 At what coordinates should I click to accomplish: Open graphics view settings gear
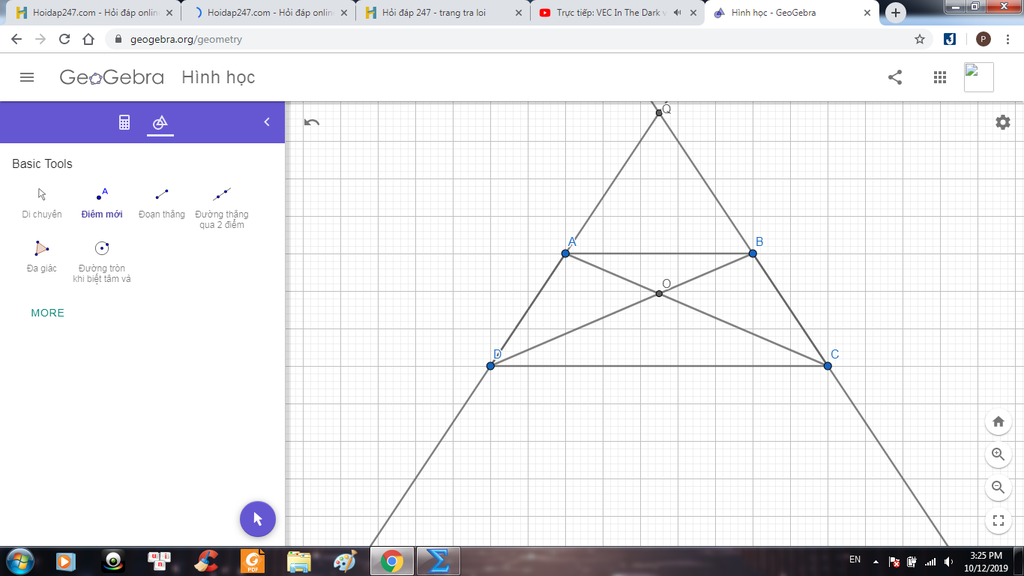coord(1002,122)
